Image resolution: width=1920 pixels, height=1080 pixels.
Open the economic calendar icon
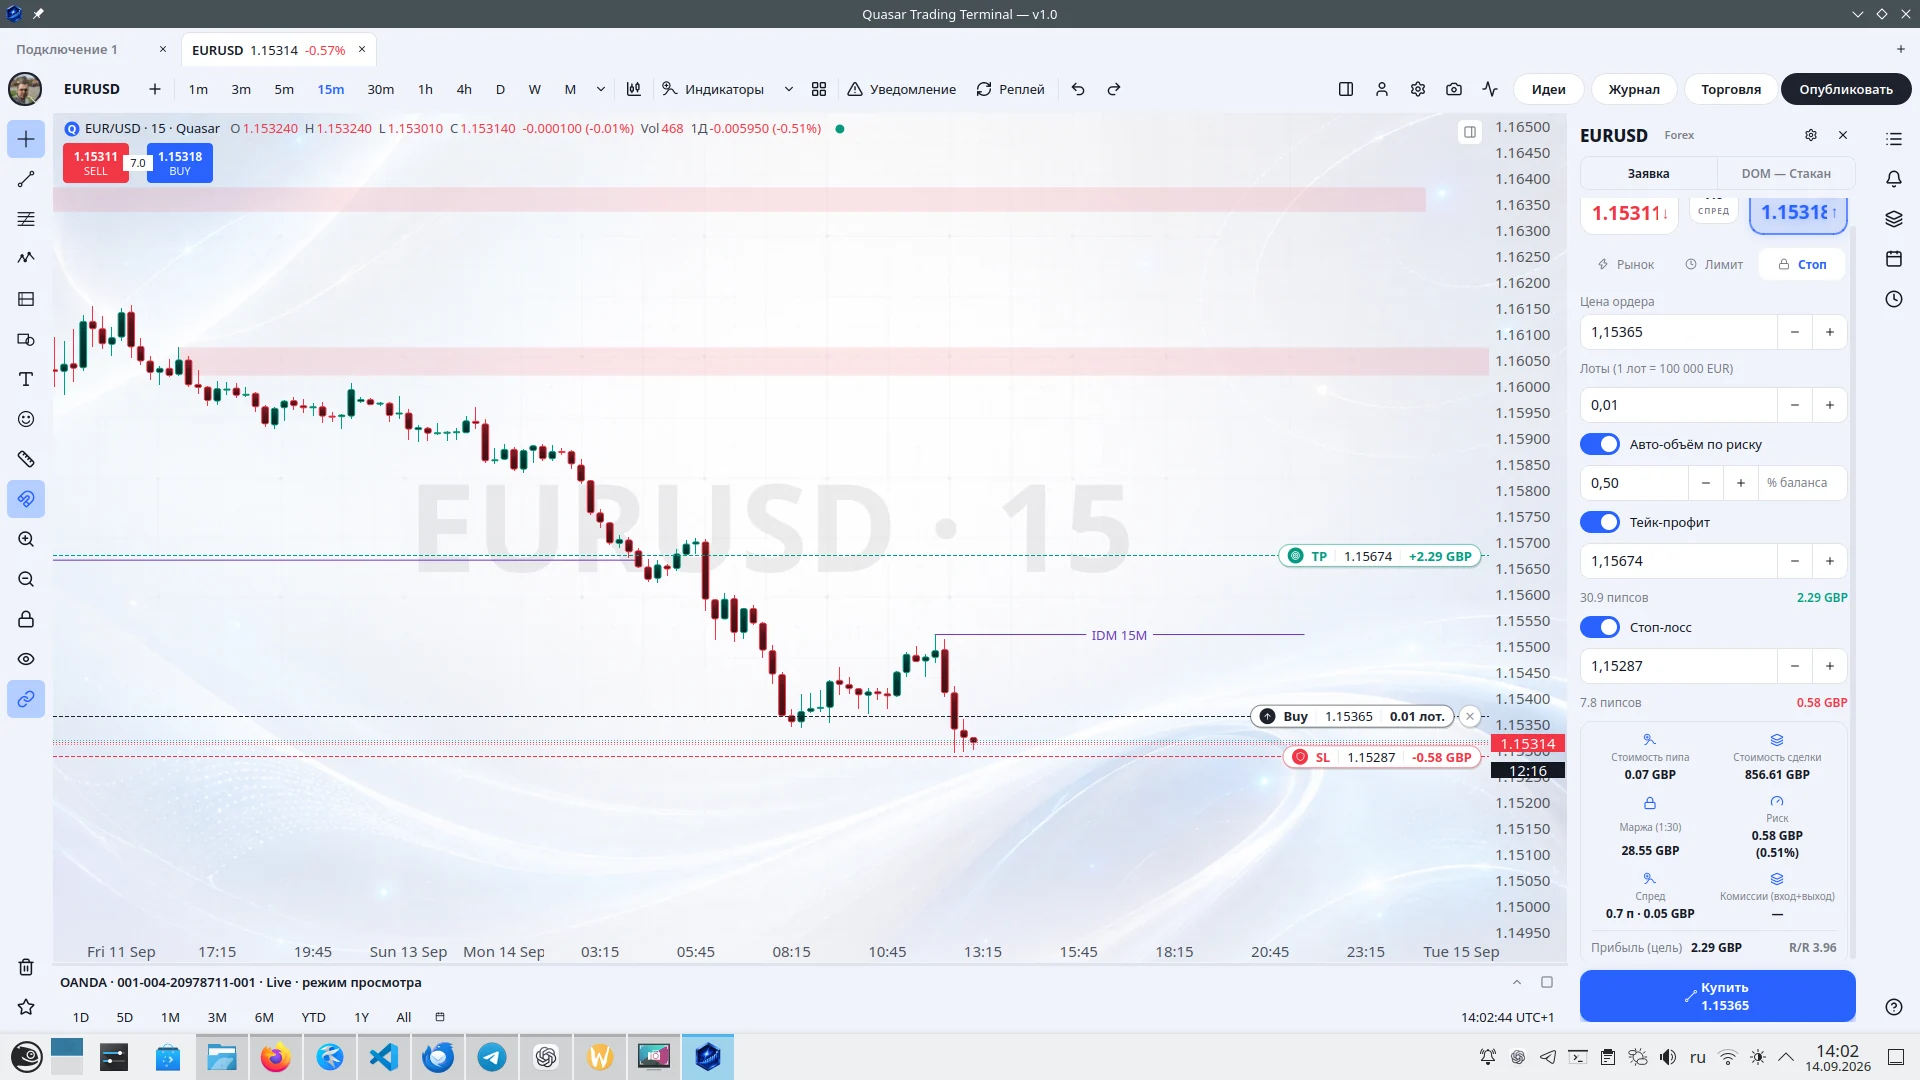pyautogui.click(x=1894, y=259)
